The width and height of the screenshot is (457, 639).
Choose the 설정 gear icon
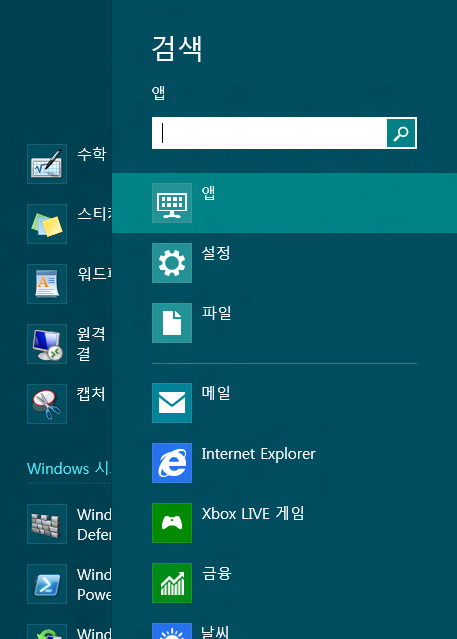pyautogui.click(x=172, y=263)
